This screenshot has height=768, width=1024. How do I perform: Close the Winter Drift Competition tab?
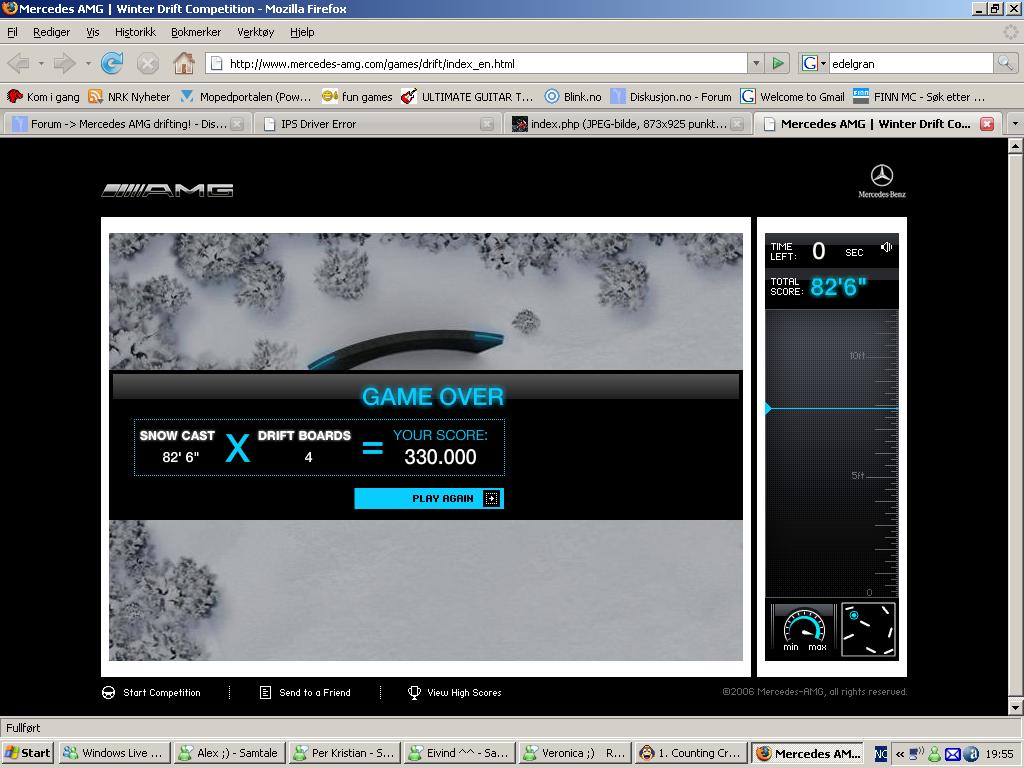987,123
